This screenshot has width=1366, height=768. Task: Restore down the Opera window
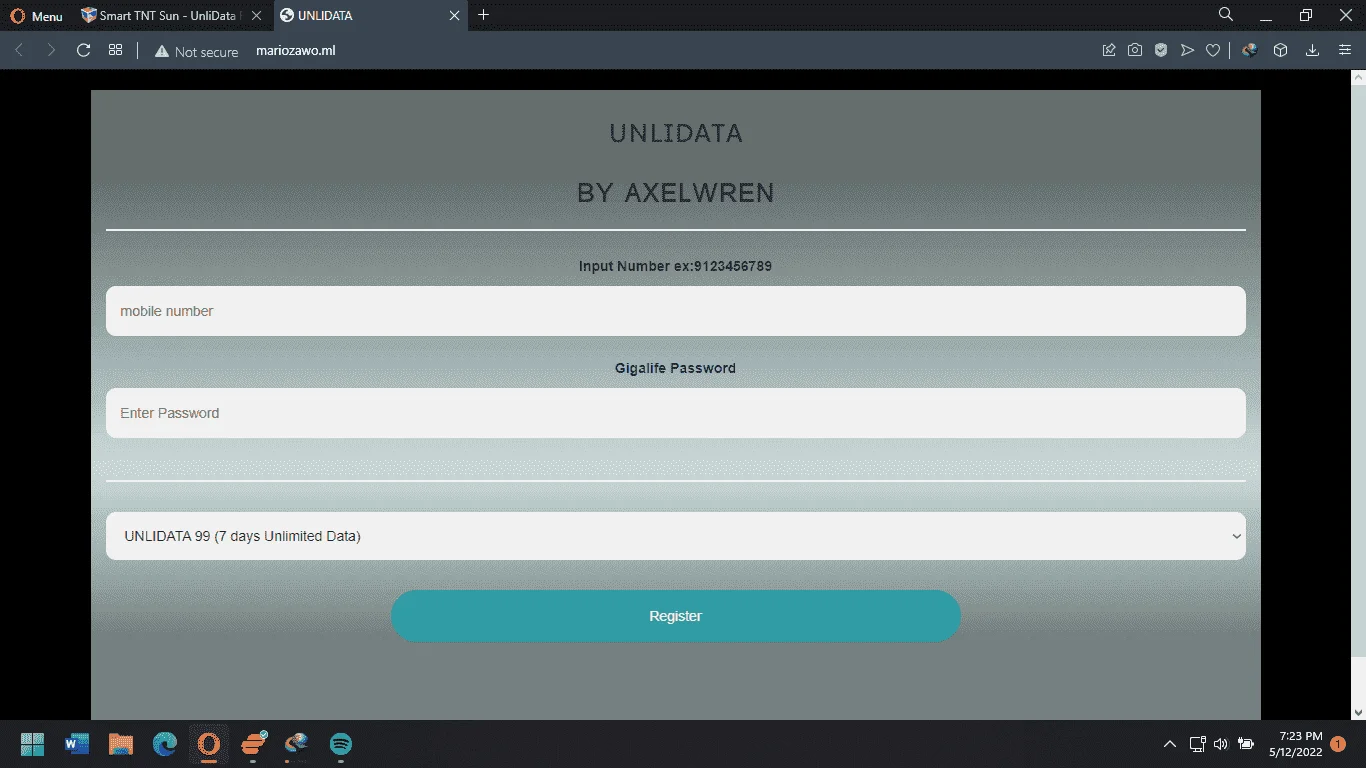(x=1306, y=15)
